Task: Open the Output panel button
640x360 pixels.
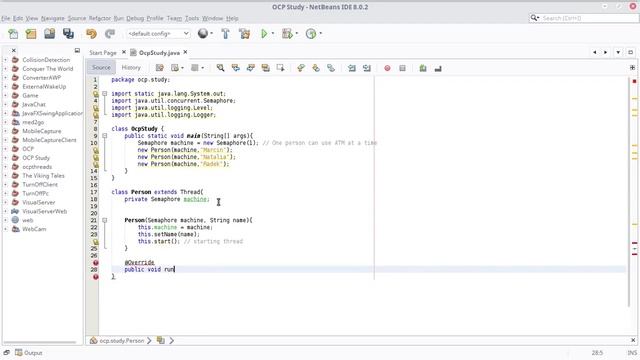Action: (x=29, y=353)
